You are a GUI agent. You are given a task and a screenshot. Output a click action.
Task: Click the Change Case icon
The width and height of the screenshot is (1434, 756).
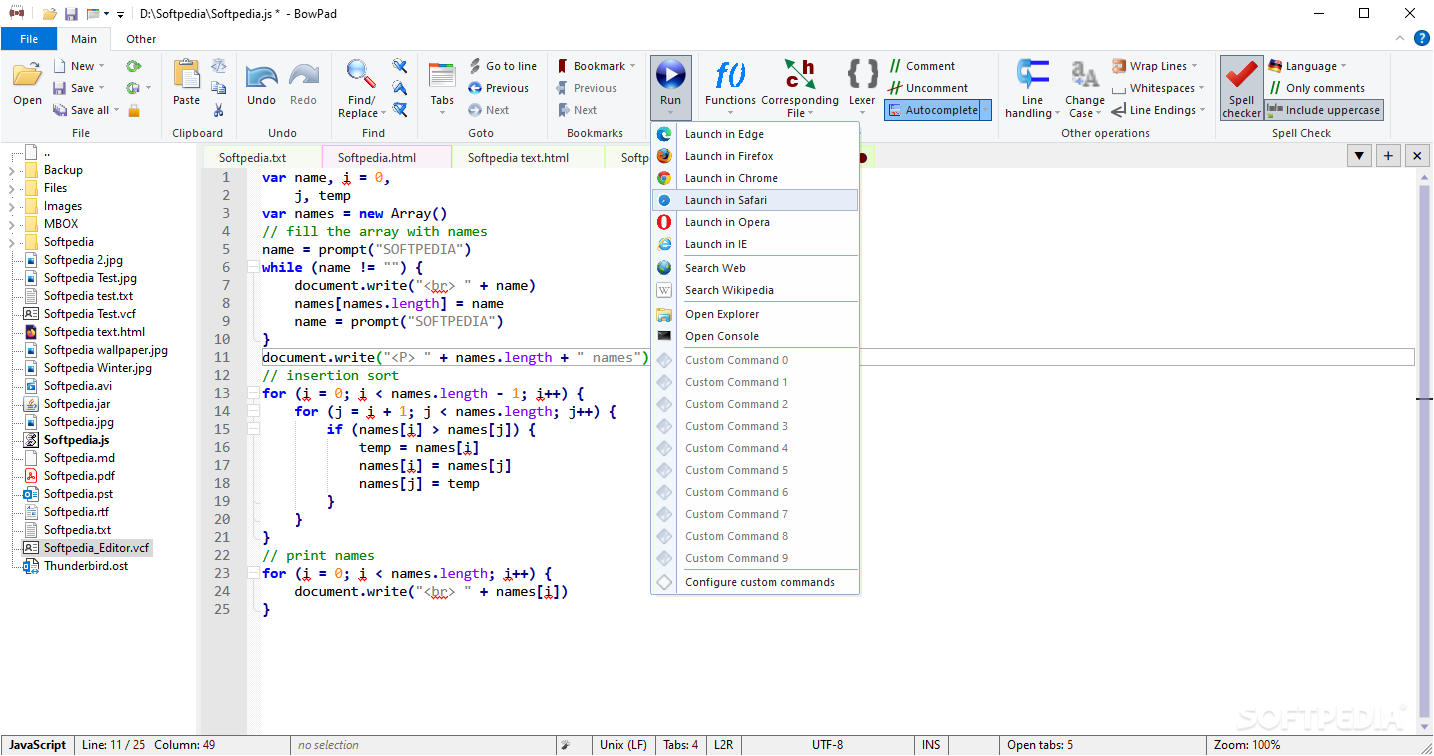click(x=1084, y=75)
